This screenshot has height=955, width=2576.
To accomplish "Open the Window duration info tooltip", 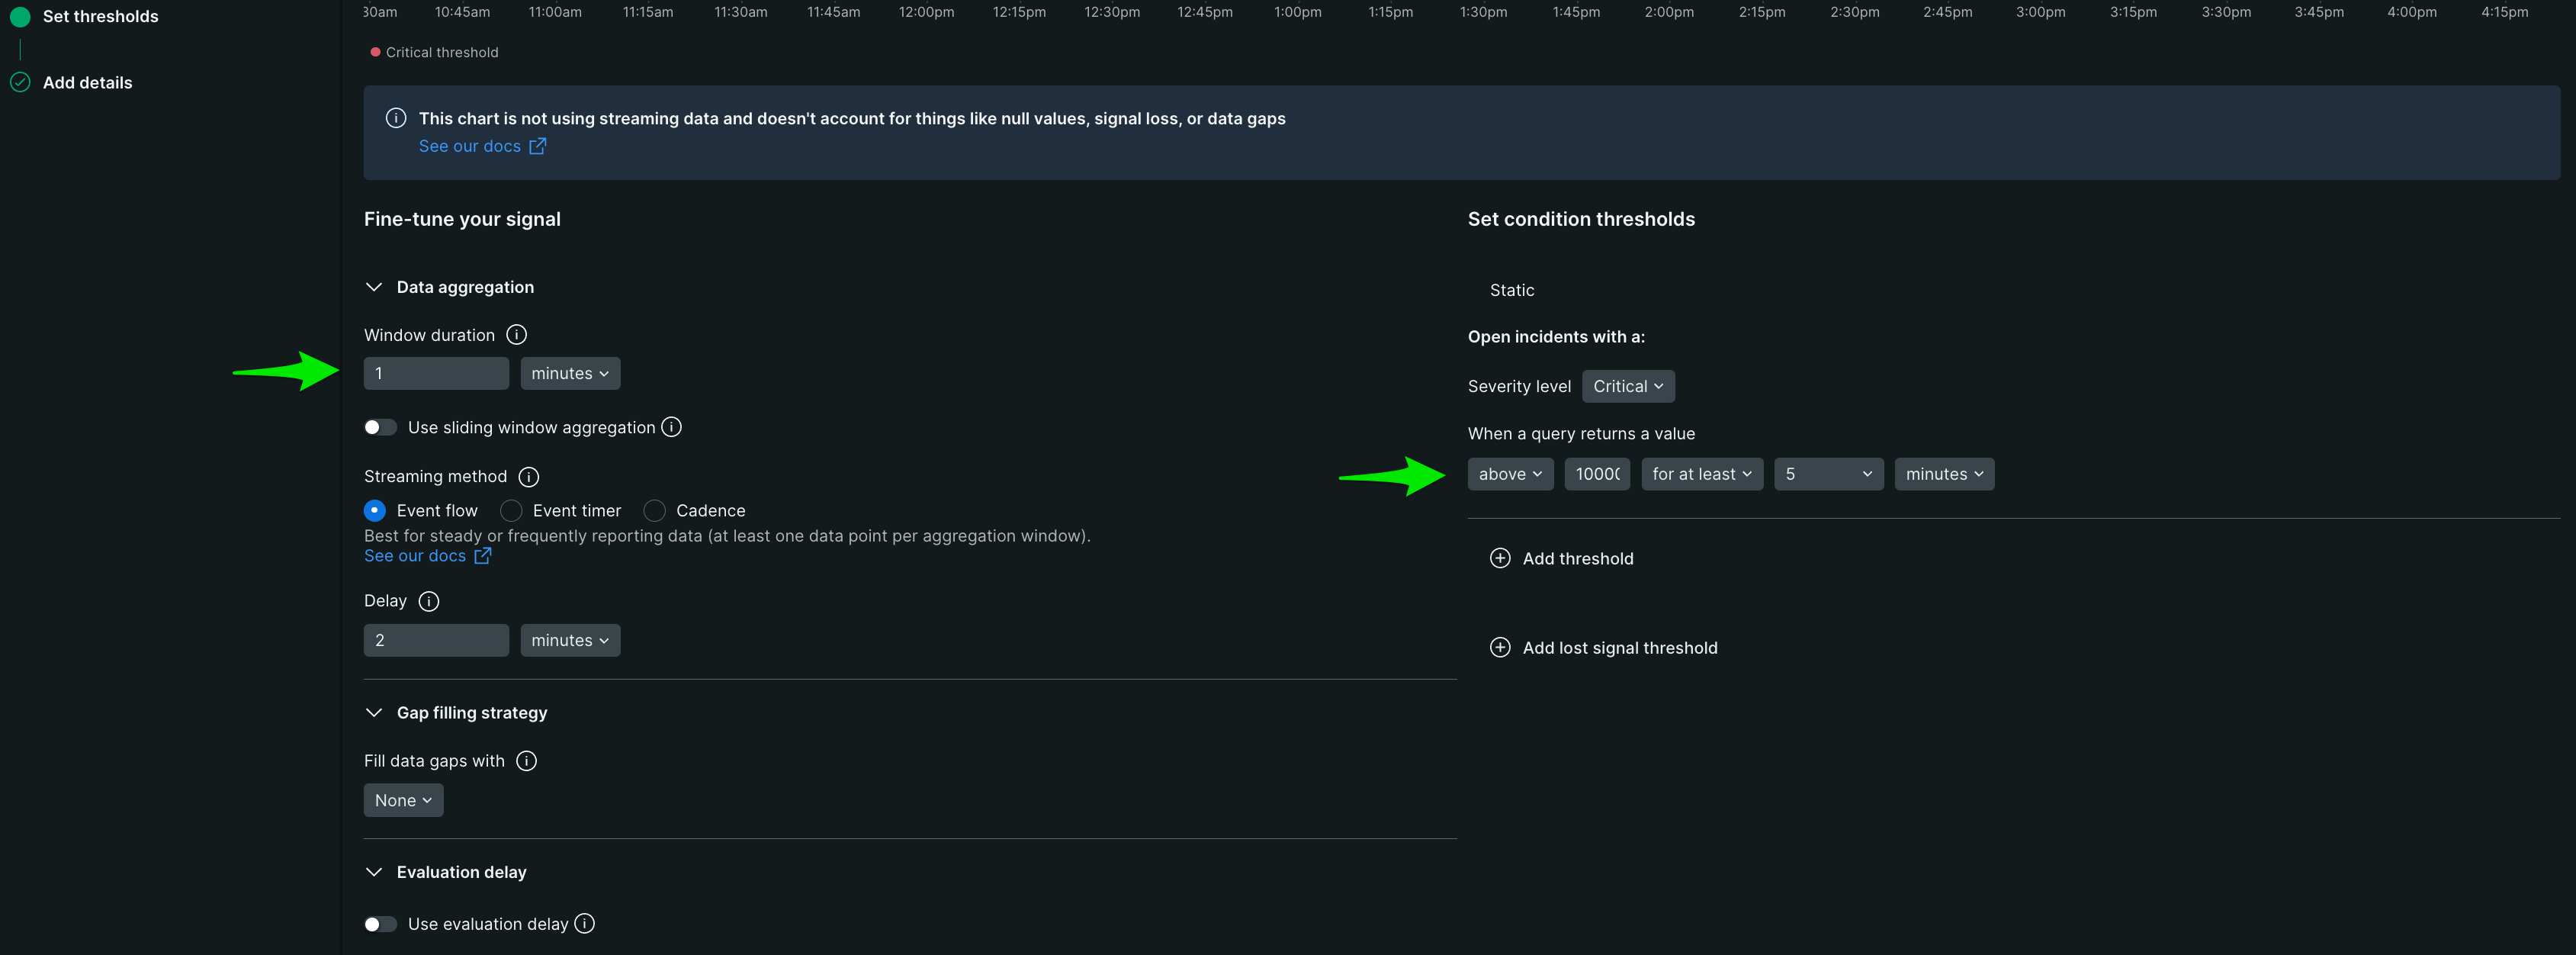I will point(517,334).
